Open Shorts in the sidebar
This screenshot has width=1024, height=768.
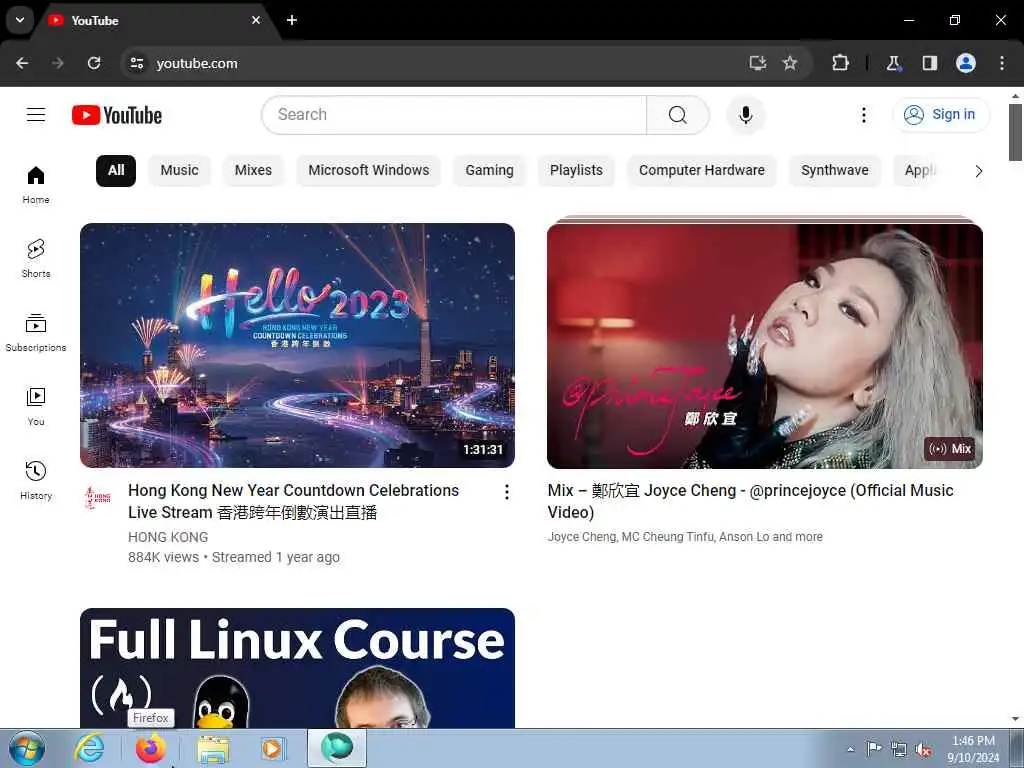(x=36, y=259)
